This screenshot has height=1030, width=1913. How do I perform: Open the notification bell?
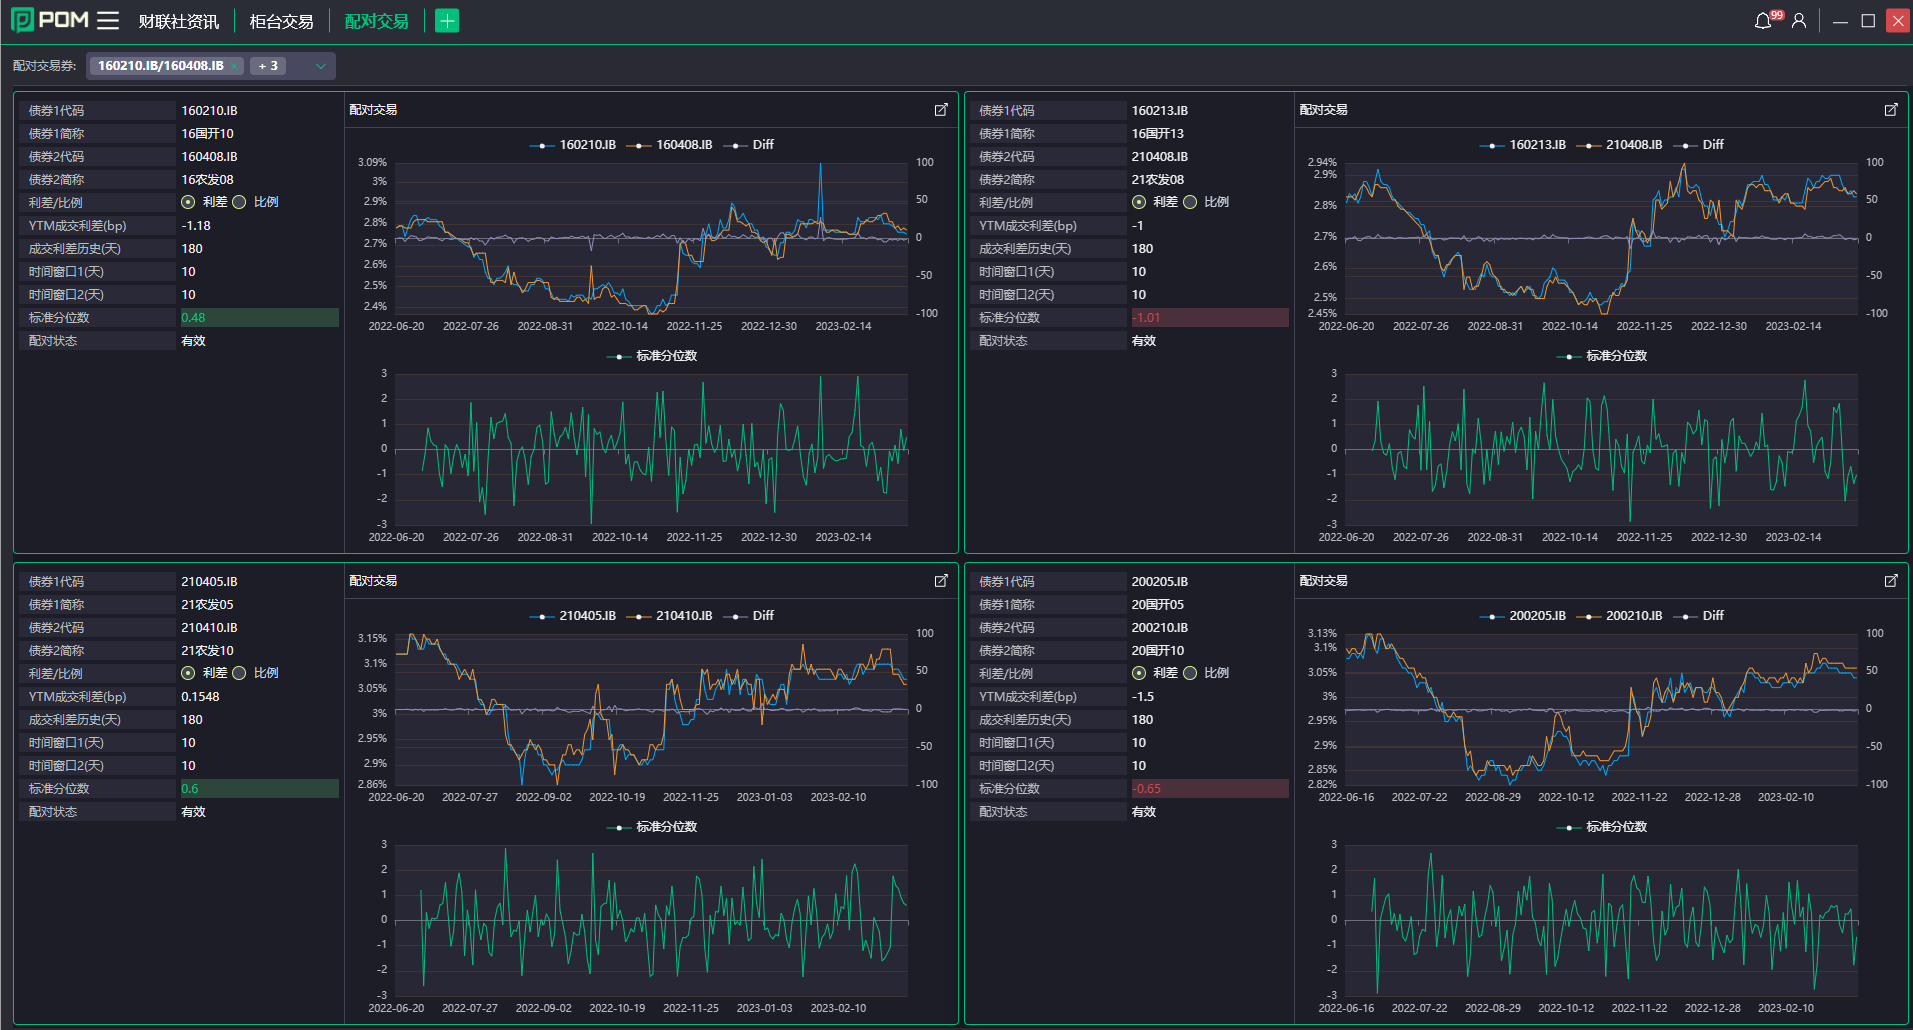click(x=1763, y=21)
